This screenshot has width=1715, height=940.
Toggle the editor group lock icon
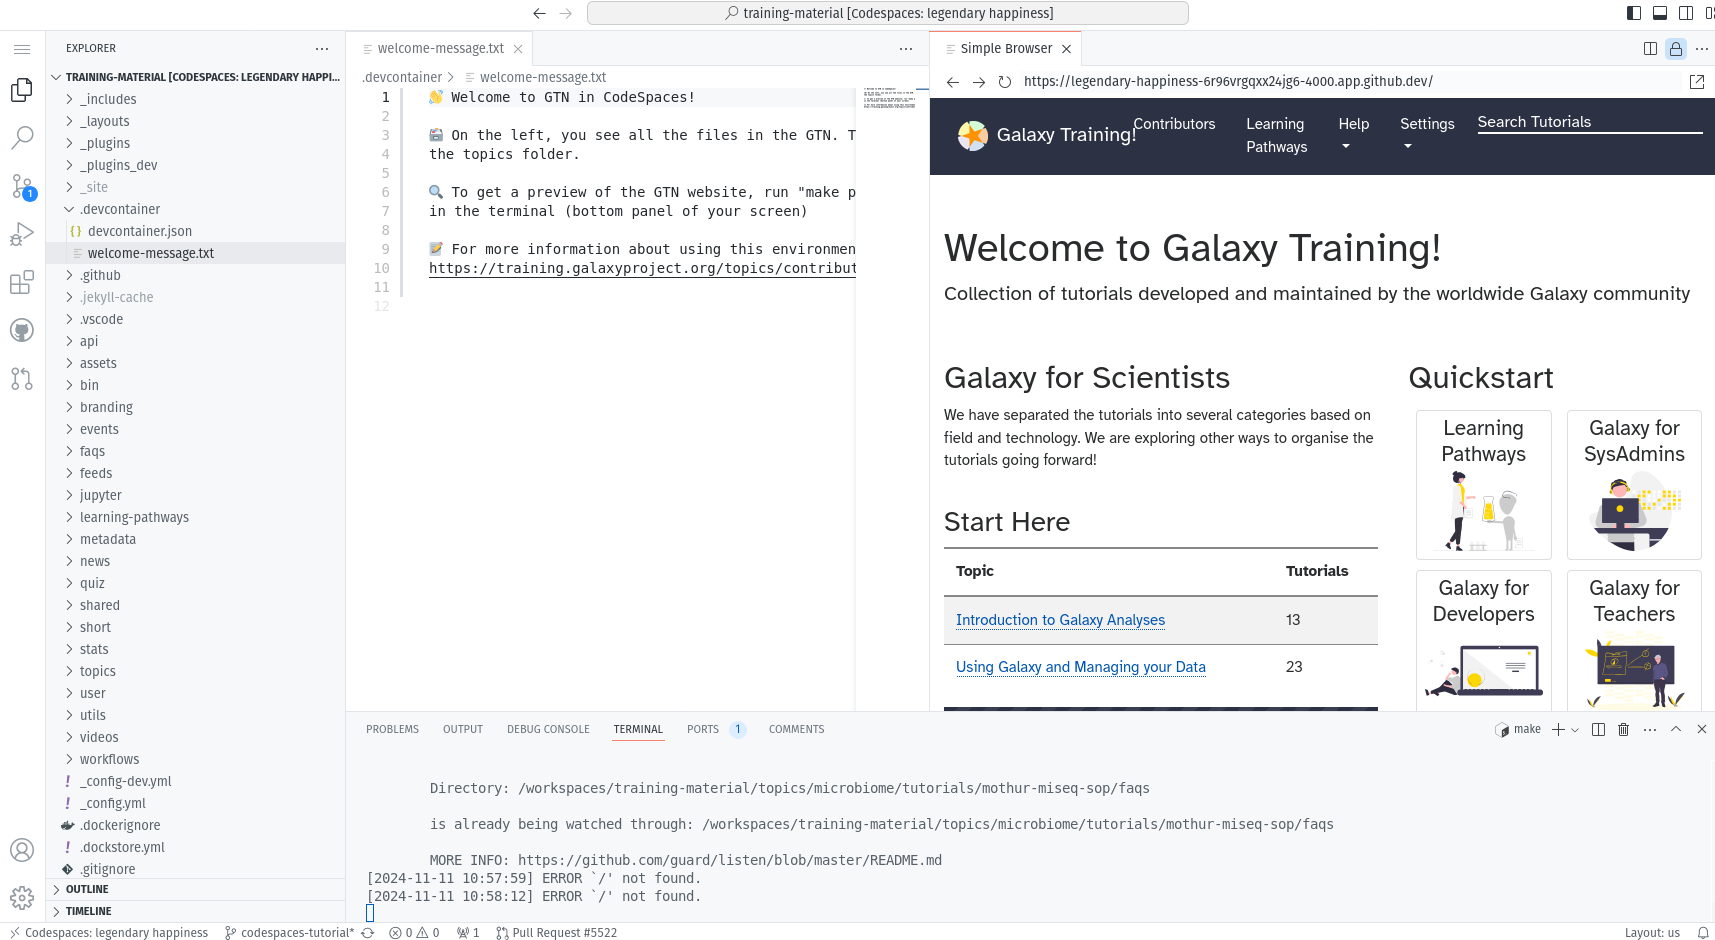click(x=1676, y=48)
